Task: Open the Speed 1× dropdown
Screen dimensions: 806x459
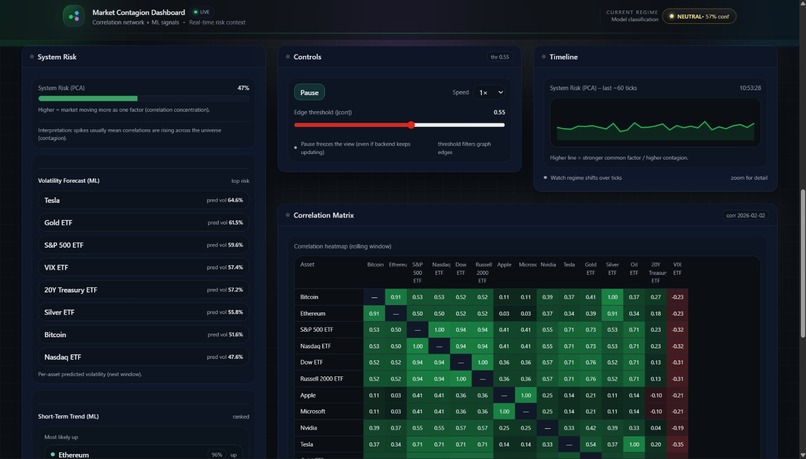Action: (491, 93)
